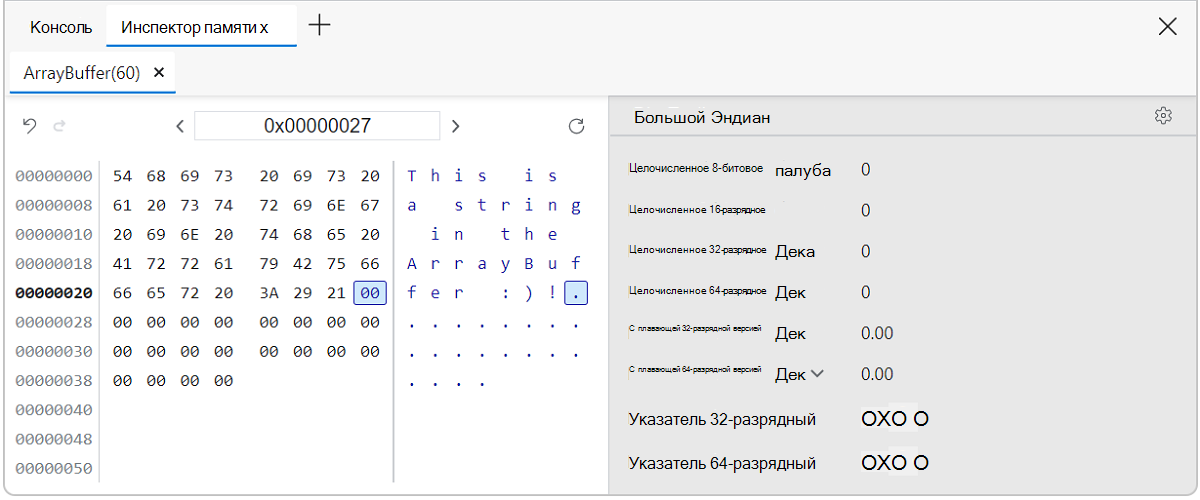This screenshot has width=1200, height=500.
Task: Select character B in ASCII column
Action: coord(529,264)
